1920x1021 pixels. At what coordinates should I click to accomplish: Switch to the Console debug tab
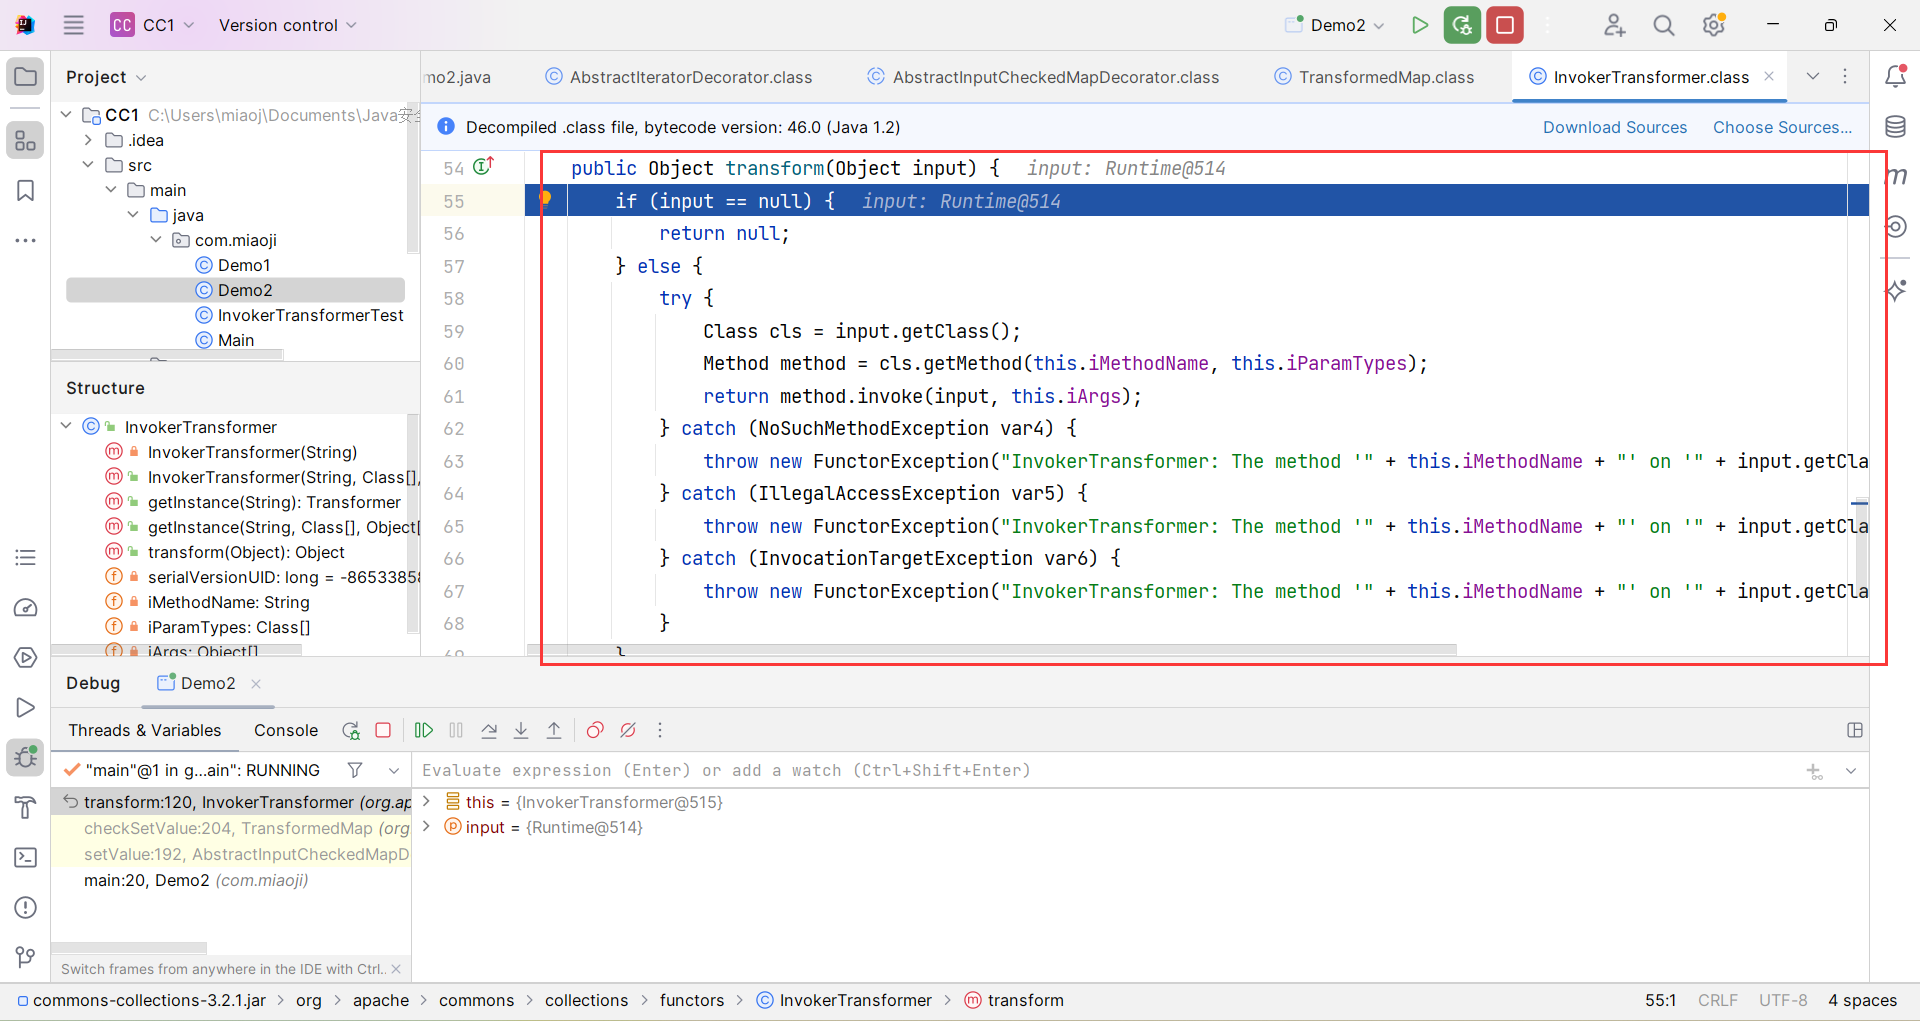coord(286,731)
